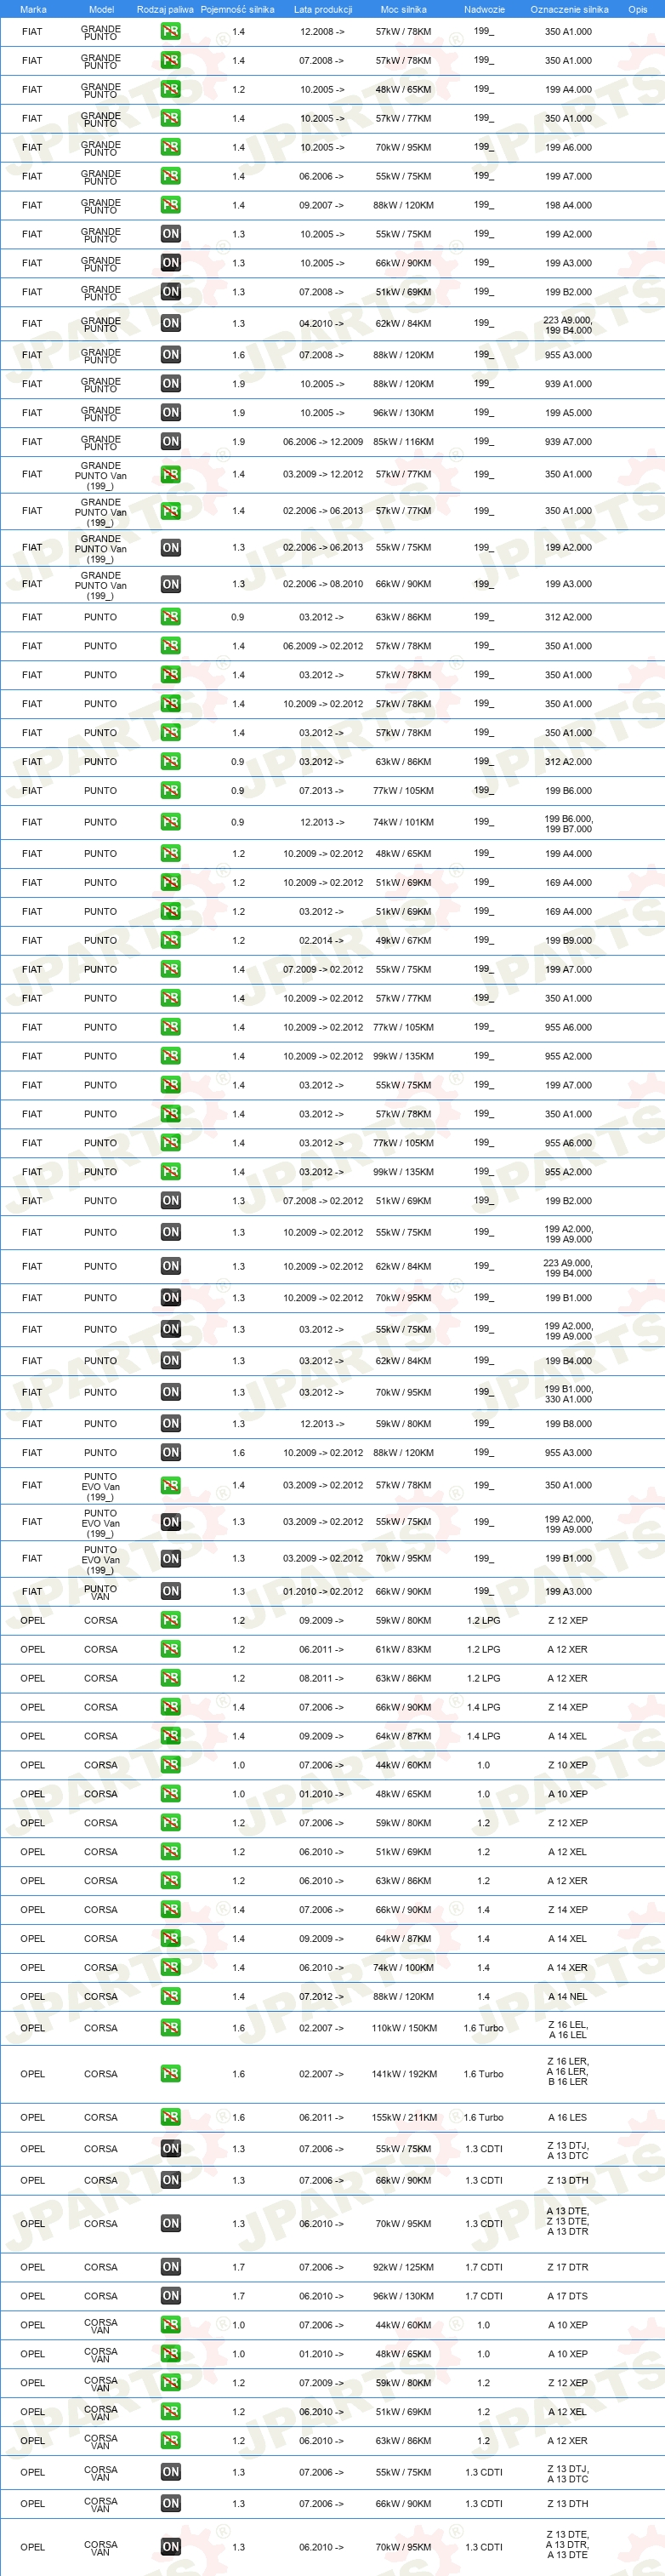665x2576 pixels.
Task: Click the Nadwozie column header
Action: 484,9
